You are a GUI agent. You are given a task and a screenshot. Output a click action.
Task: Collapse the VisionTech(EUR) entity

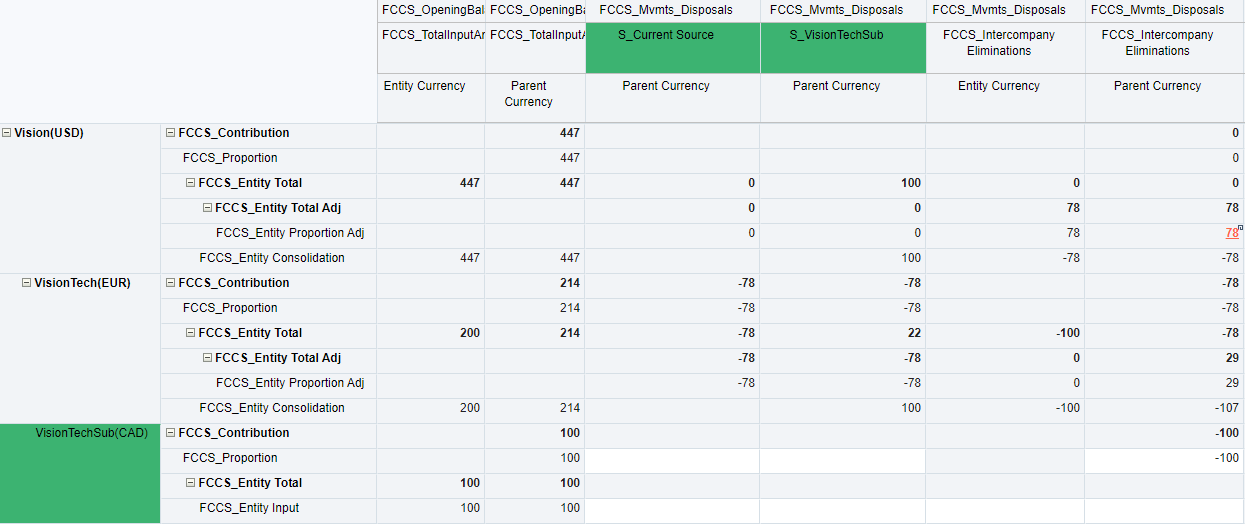pos(27,283)
